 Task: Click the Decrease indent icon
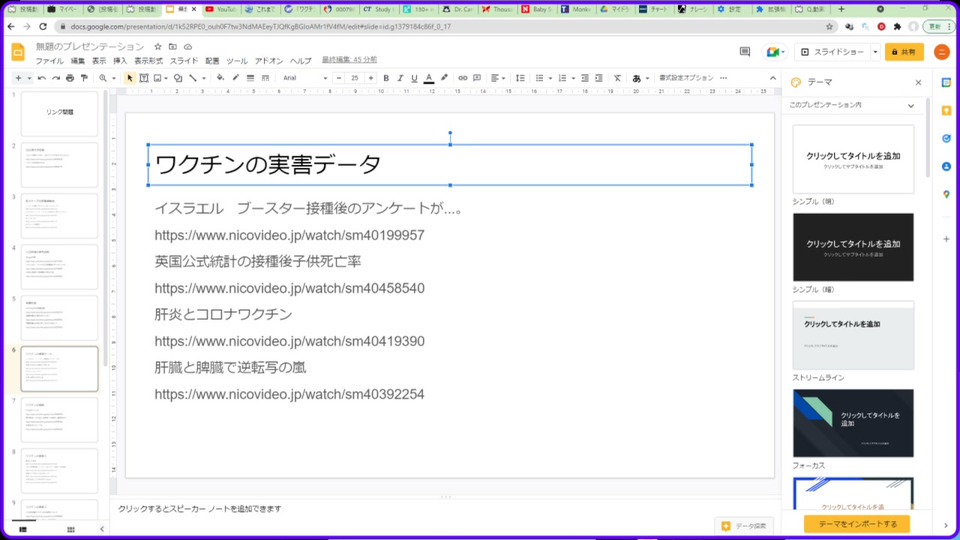pyautogui.click(x=585, y=78)
